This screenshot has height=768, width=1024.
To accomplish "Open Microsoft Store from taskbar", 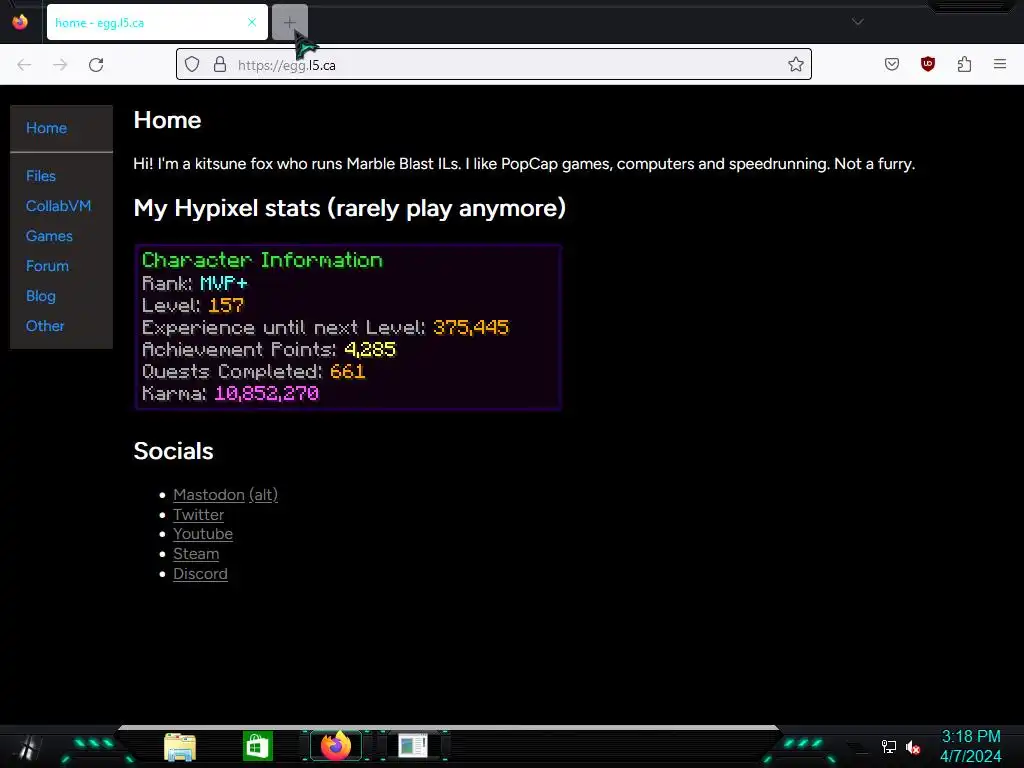I will [257, 746].
